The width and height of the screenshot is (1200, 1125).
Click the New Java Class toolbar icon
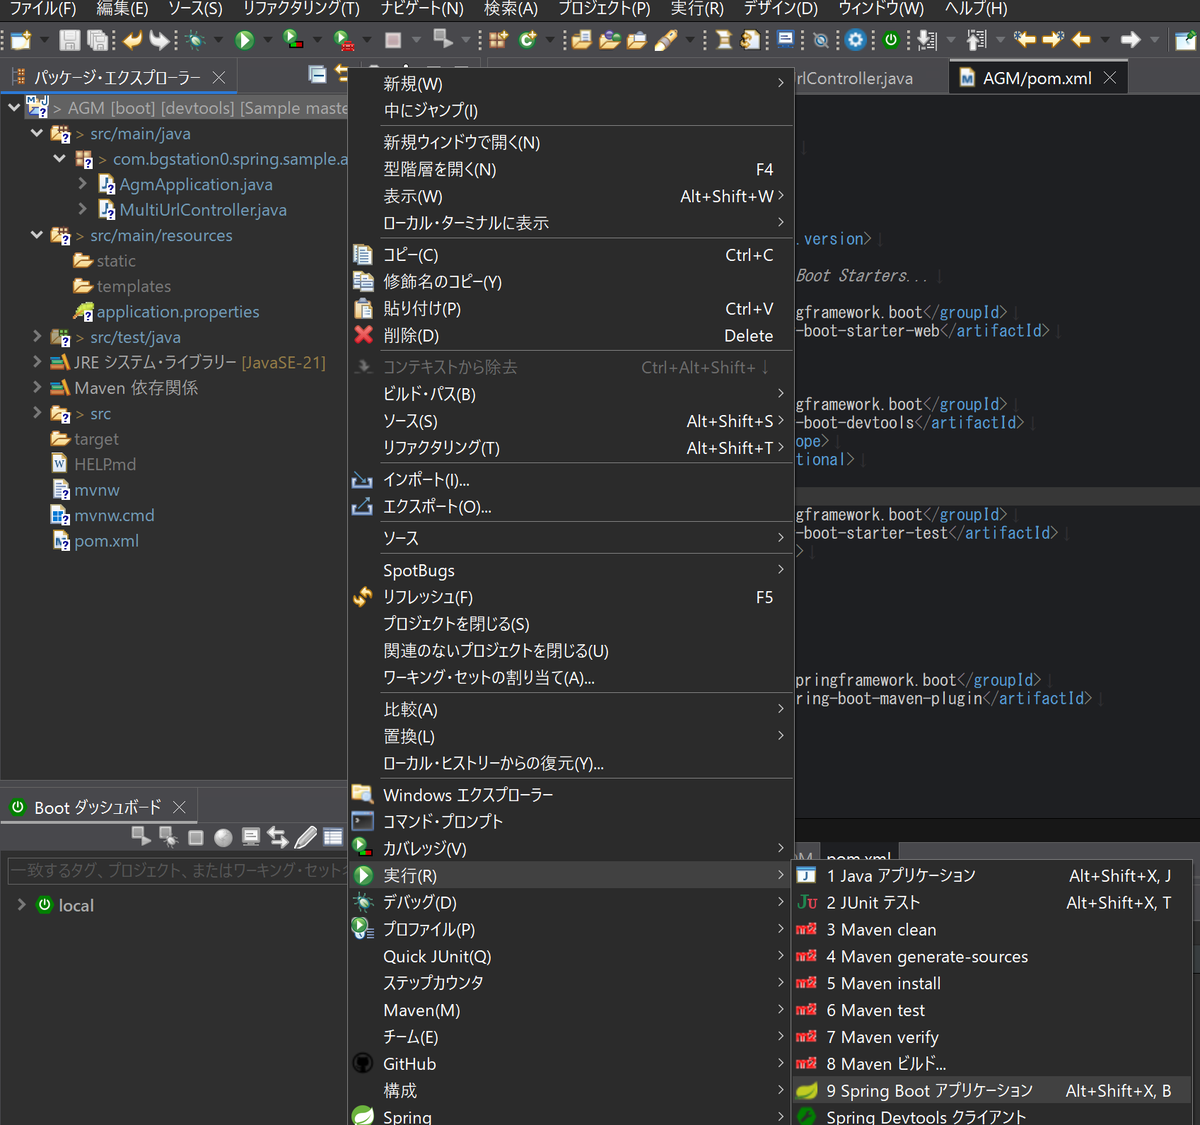pyautogui.click(x=527, y=40)
